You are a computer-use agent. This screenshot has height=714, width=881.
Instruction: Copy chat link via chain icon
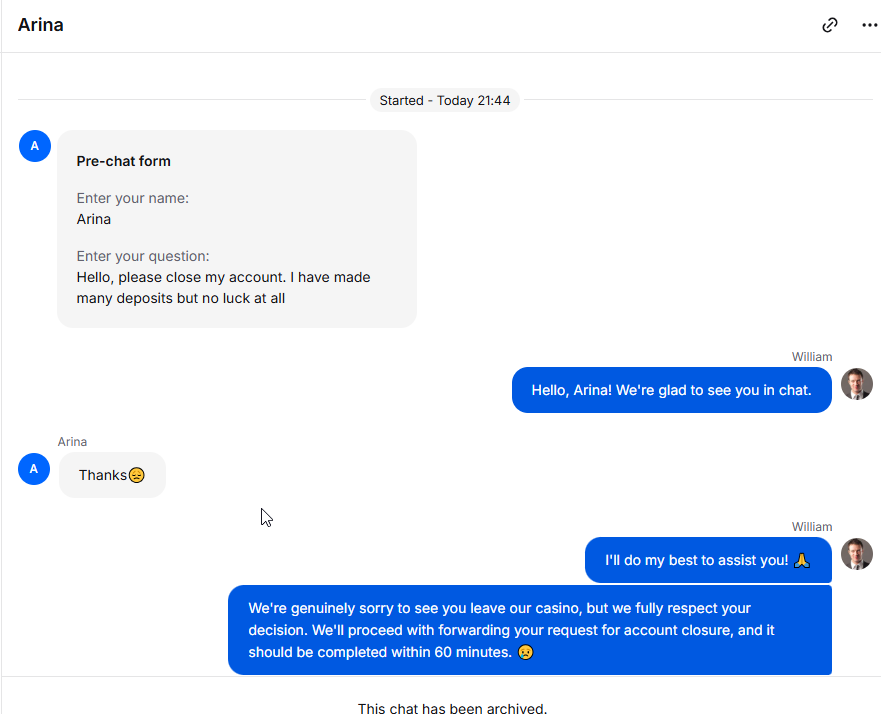829,25
